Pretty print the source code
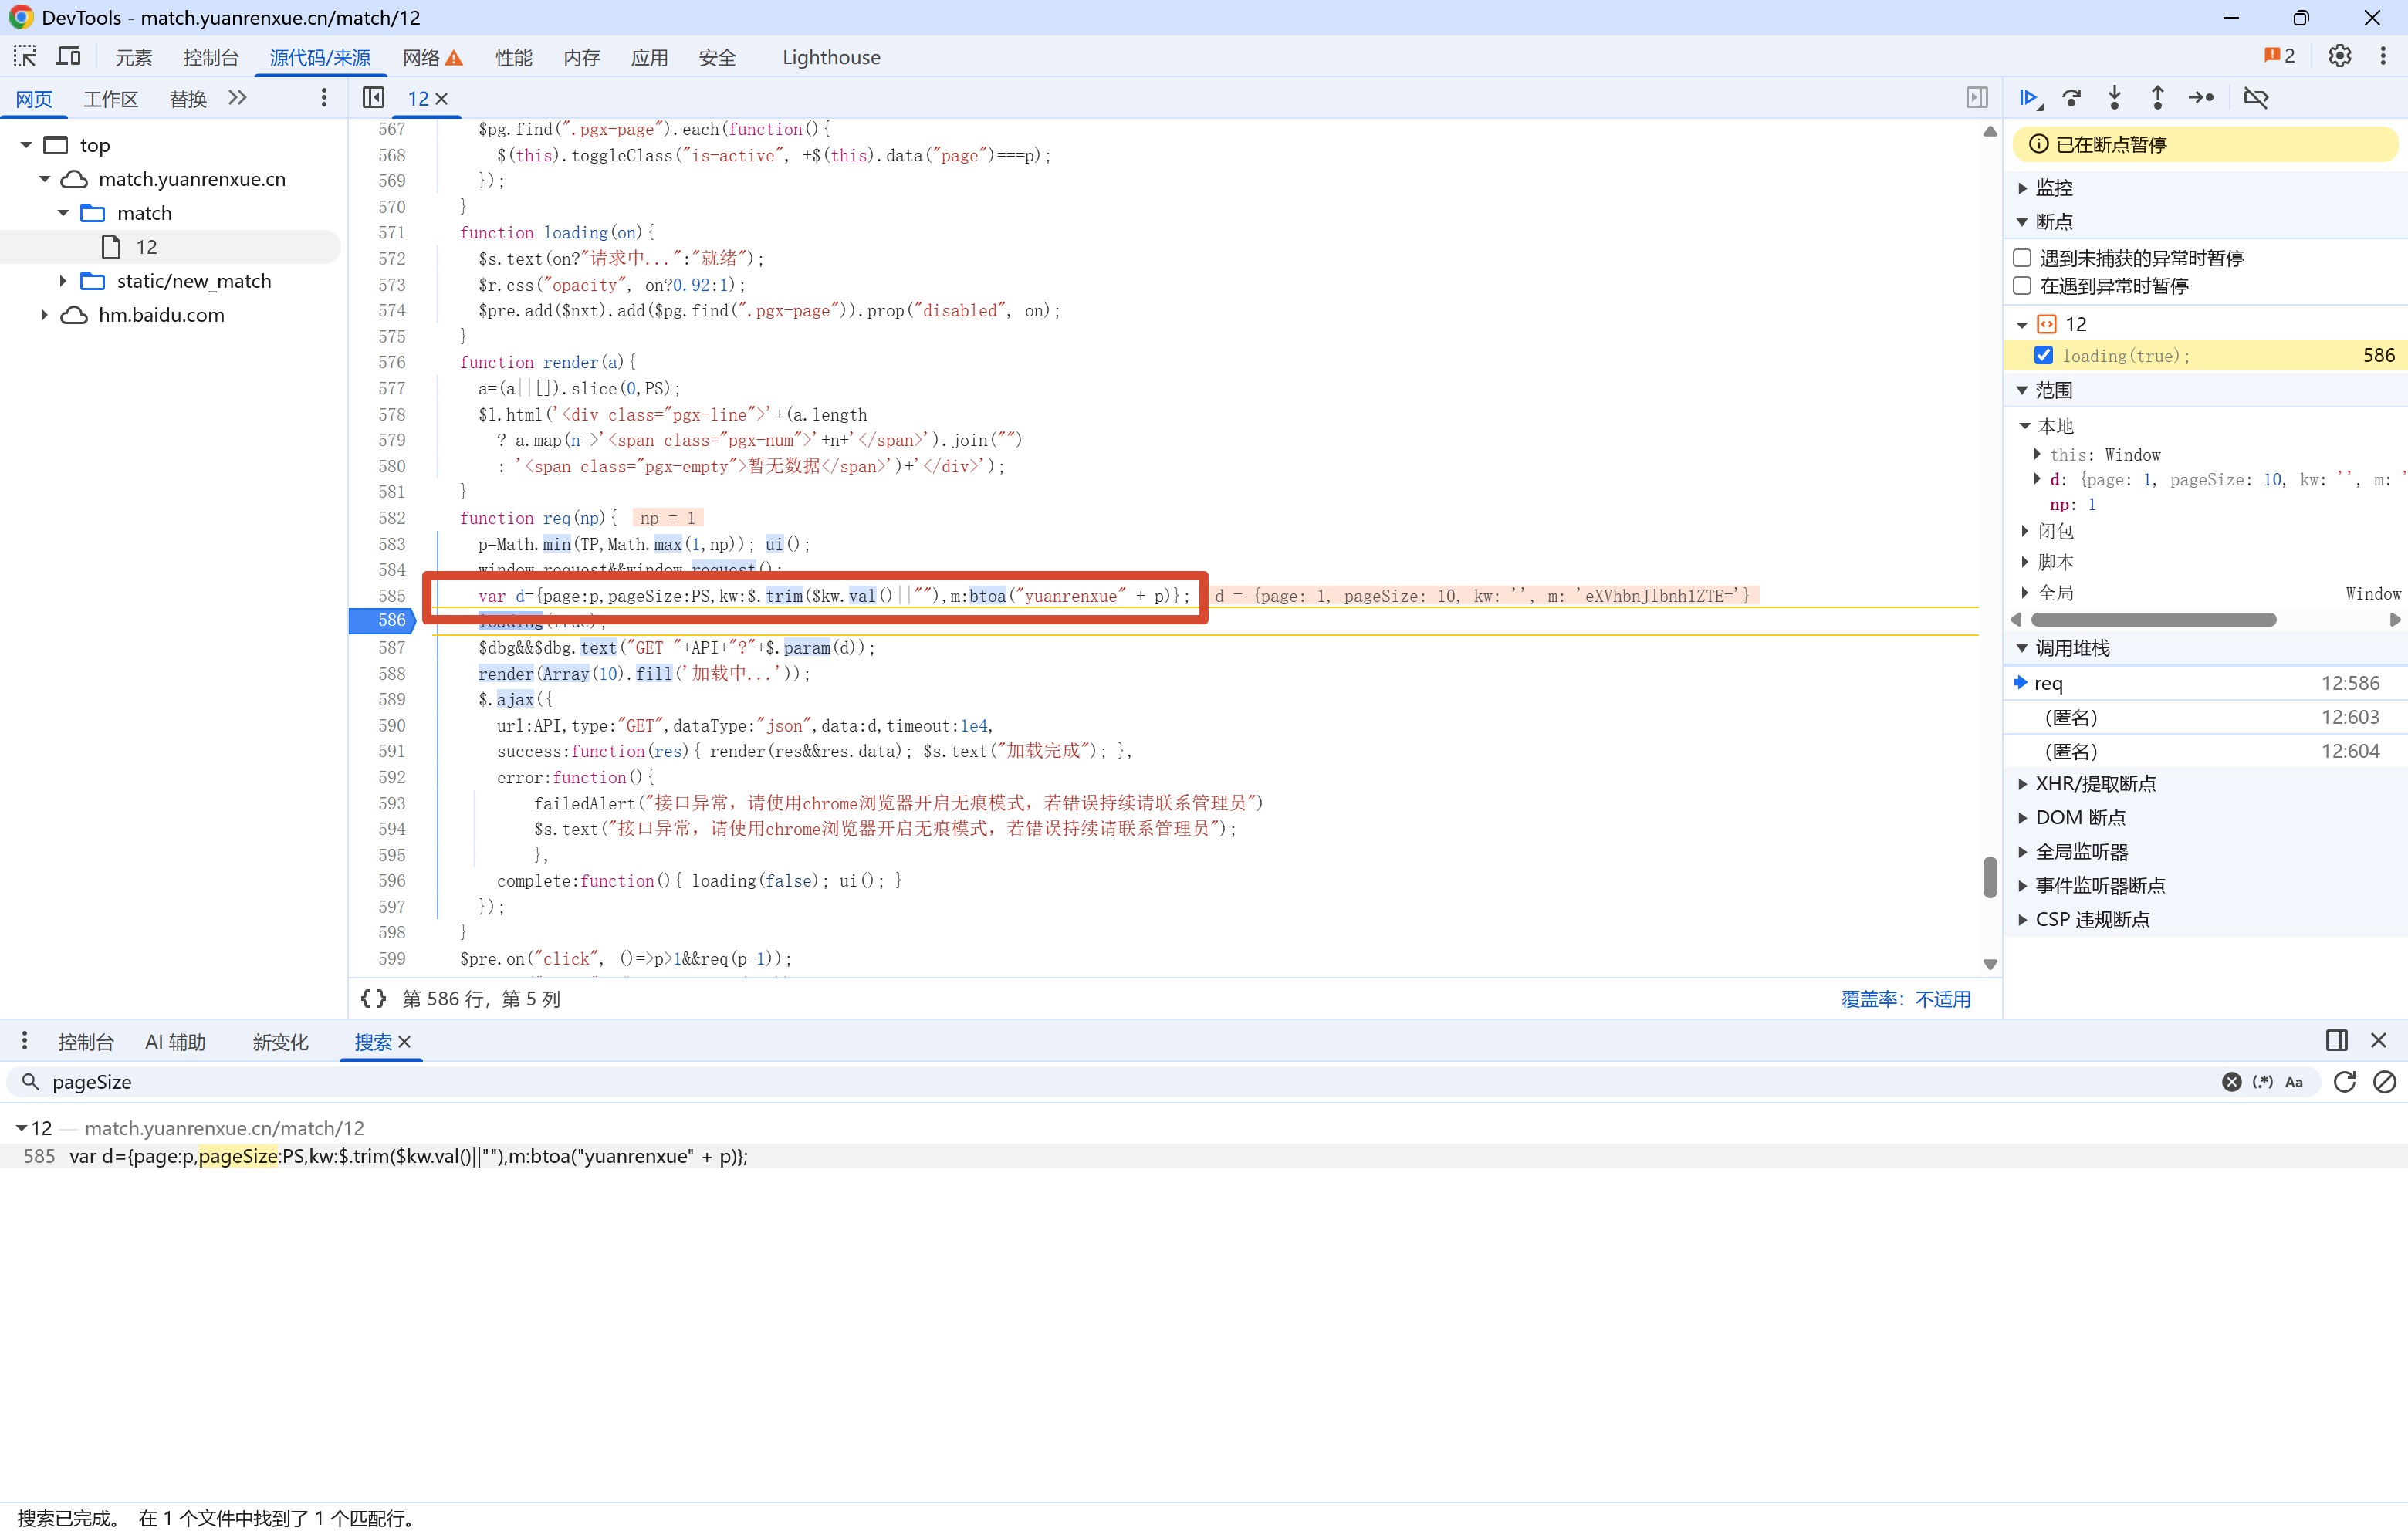The image size is (2408, 1531). tap(374, 998)
